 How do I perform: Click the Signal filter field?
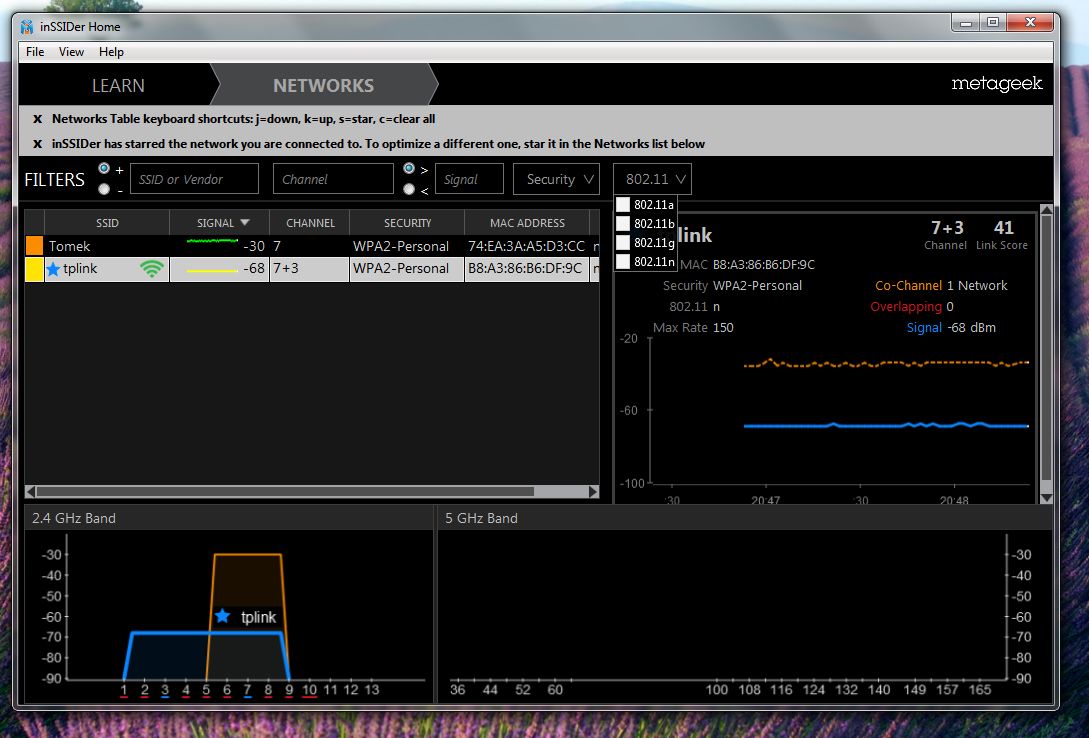pyautogui.click(x=469, y=179)
